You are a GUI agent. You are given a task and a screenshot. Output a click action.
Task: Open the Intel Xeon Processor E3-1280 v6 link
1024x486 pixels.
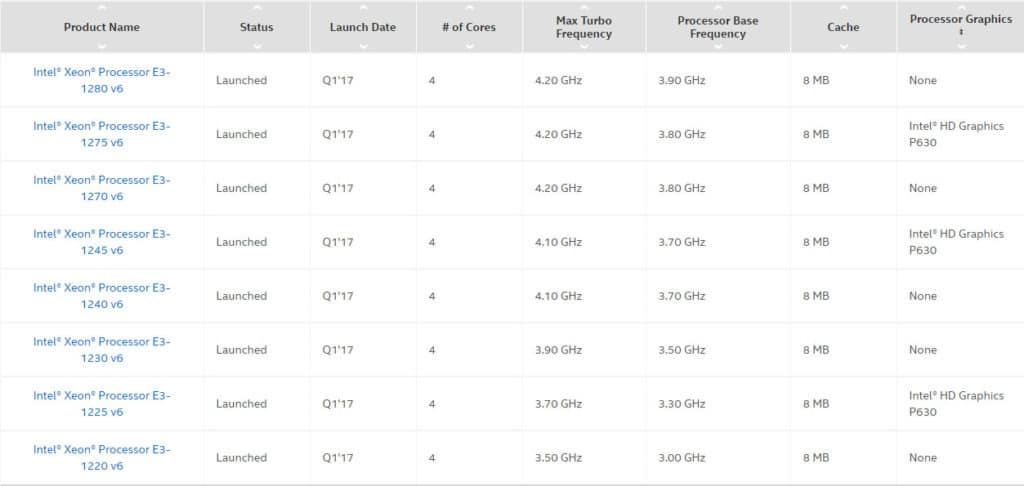click(x=101, y=80)
